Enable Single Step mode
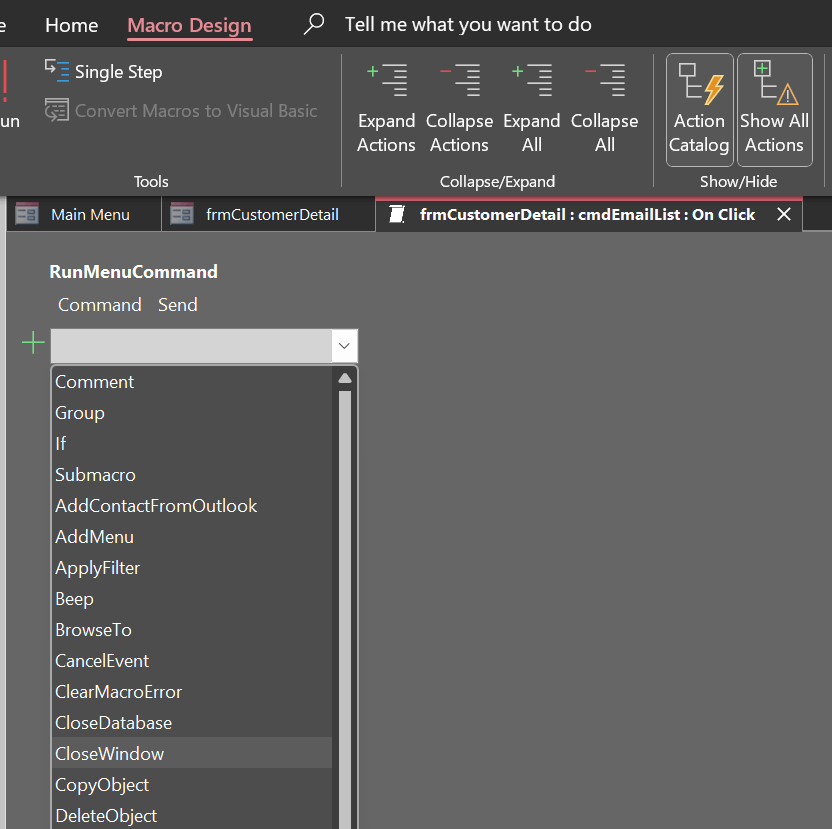 pos(103,72)
